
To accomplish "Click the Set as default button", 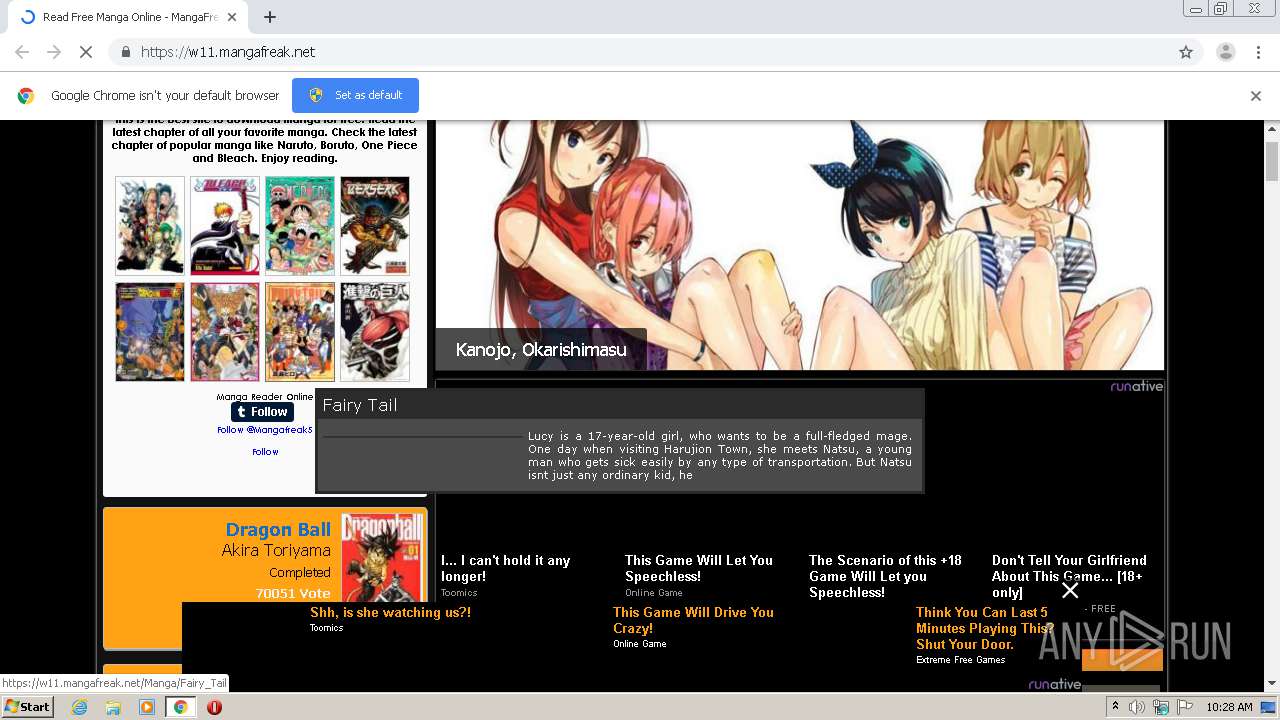I will pyautogui.click(x=355, y=95).
